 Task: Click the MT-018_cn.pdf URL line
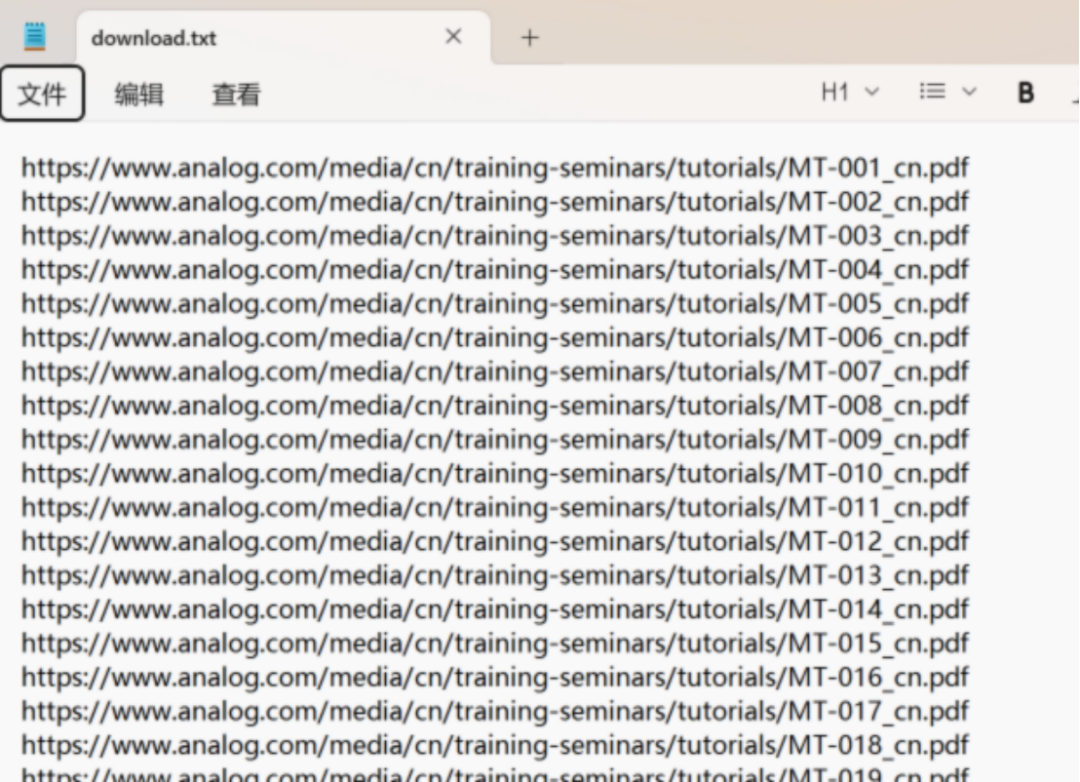(x=495, y=745)
